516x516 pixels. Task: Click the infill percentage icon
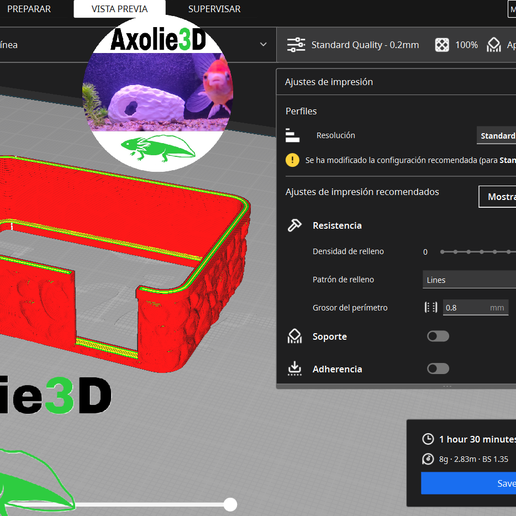pyautogui.click(x=442, y=45)
